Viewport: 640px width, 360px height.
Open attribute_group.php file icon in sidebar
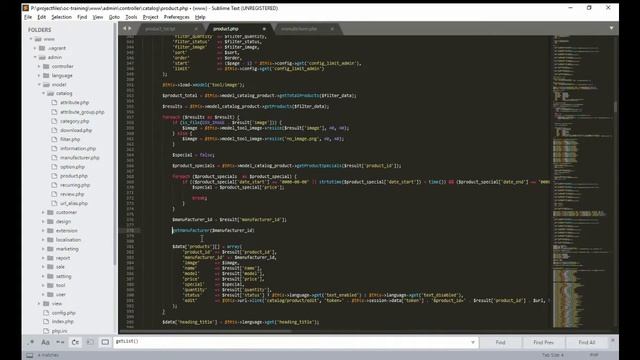(54, 112)
